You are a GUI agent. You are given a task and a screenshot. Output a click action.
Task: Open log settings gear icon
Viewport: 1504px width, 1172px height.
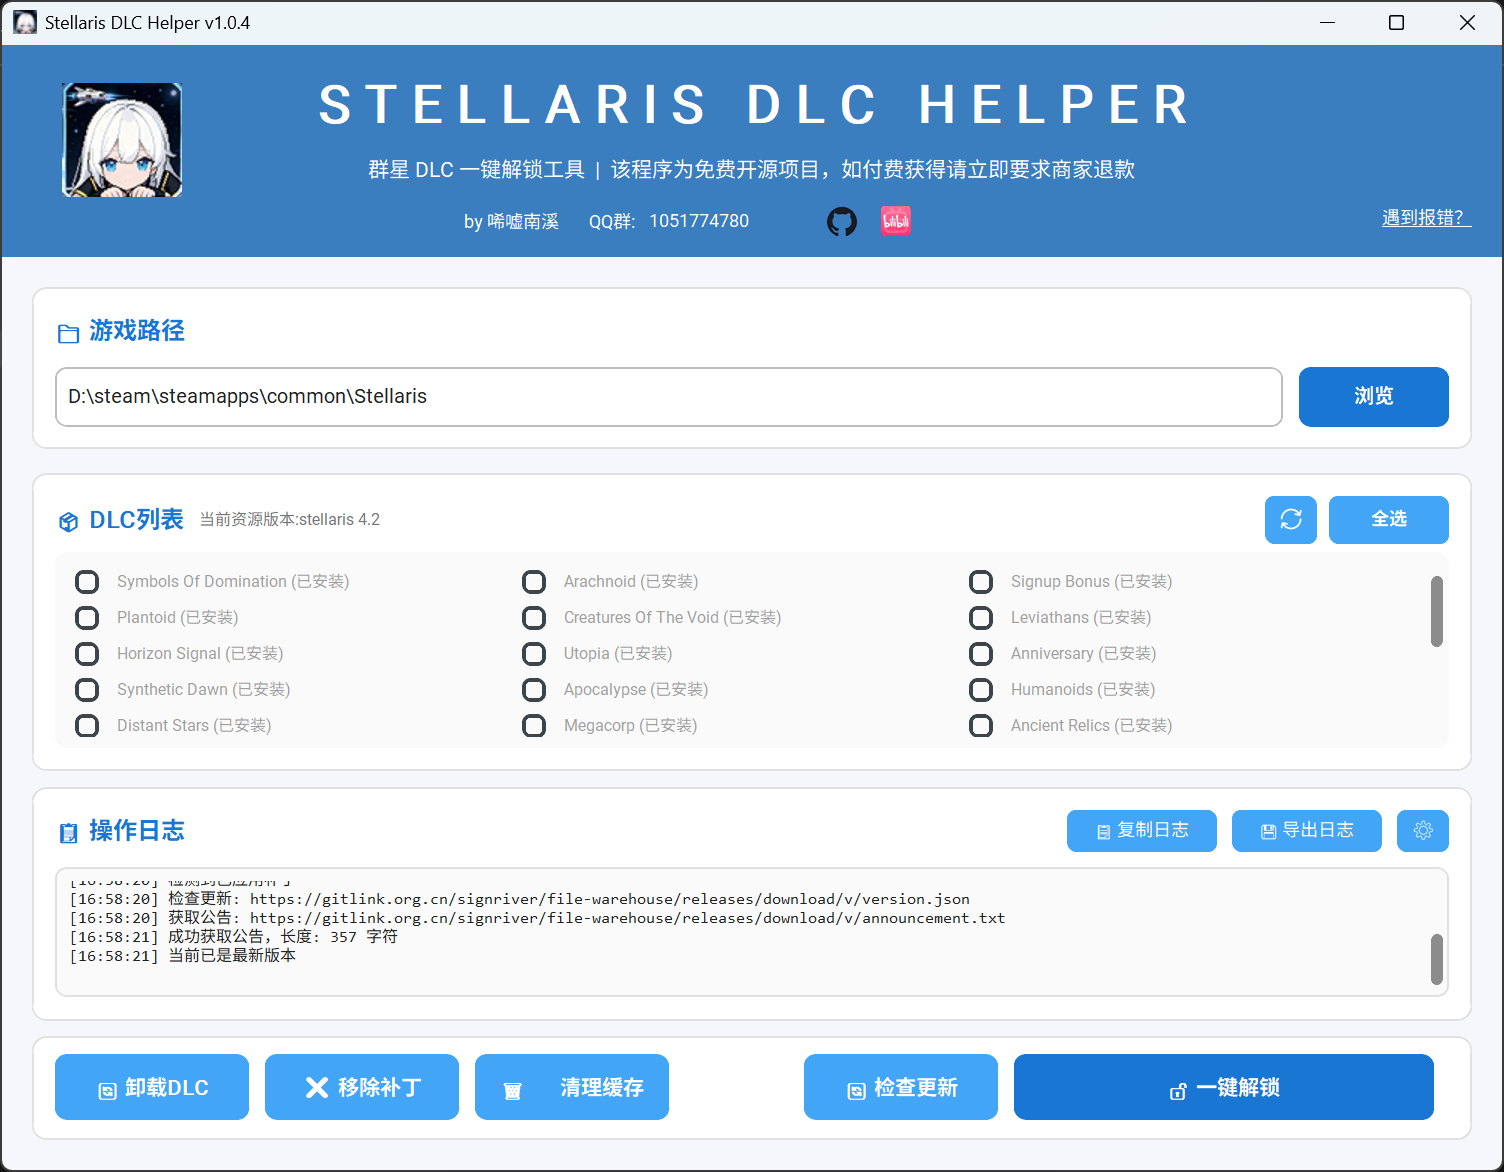(x=1423, y=831)
